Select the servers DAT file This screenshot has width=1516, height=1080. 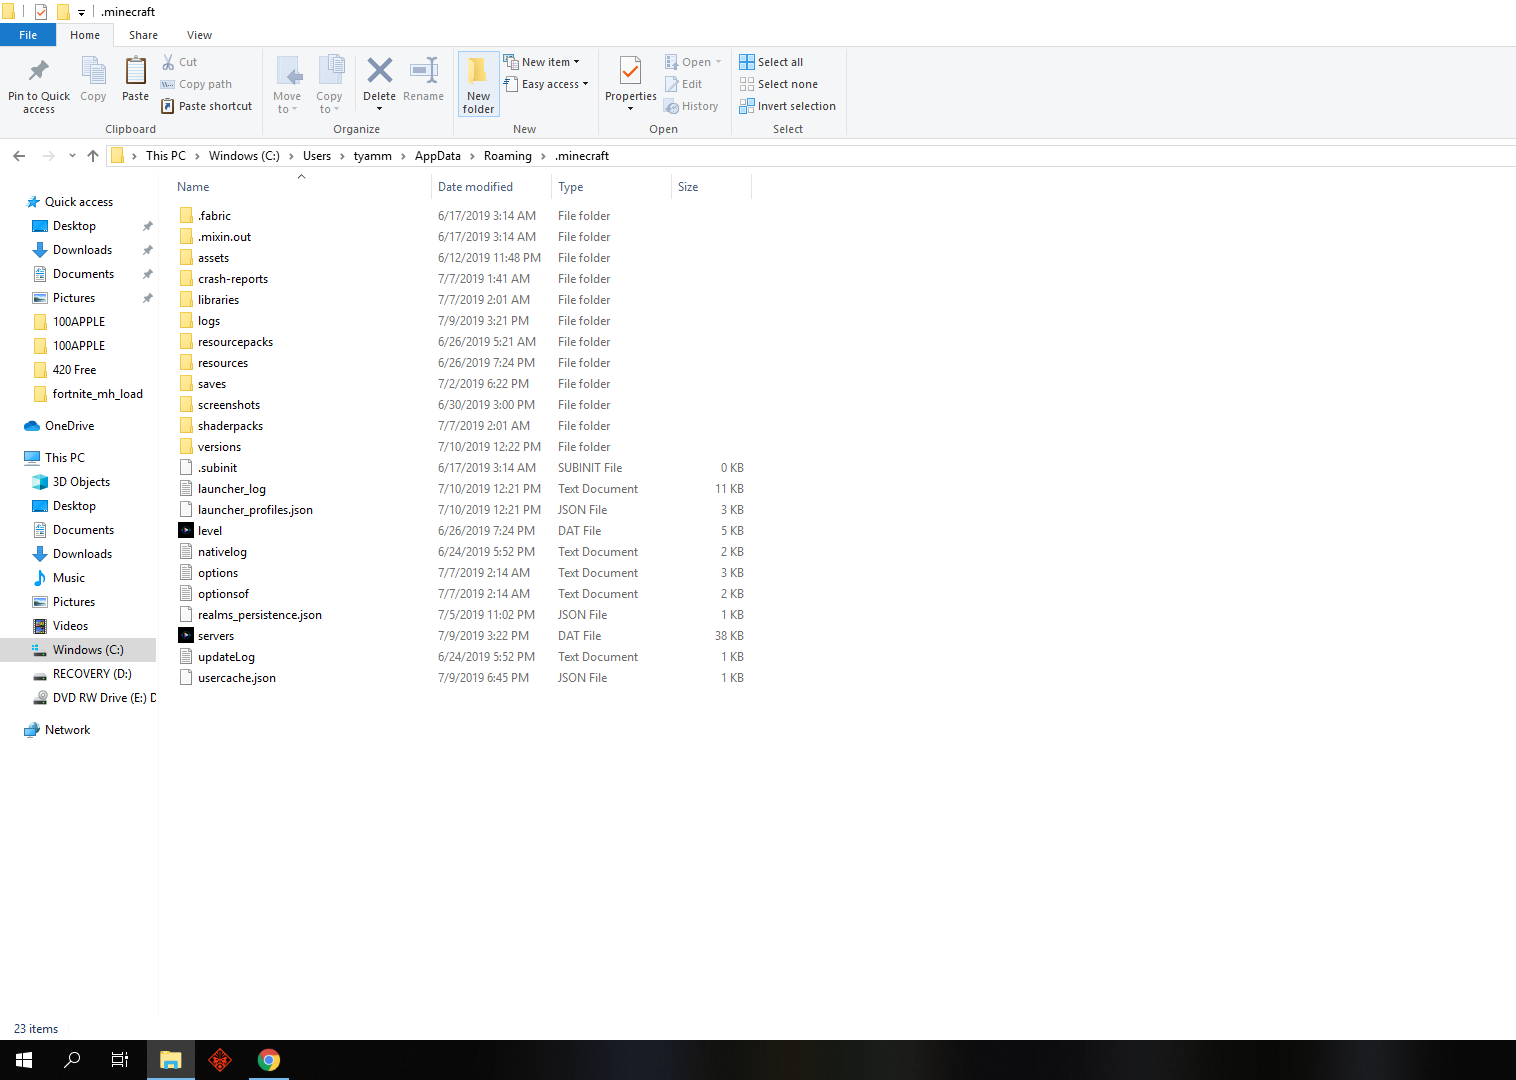click(216, 636)
